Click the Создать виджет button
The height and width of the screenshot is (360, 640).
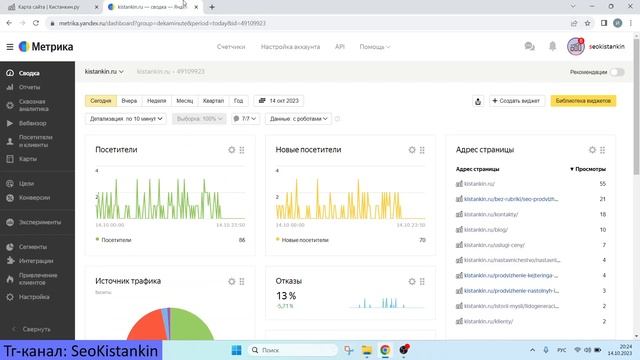click(x=517, y=101)
